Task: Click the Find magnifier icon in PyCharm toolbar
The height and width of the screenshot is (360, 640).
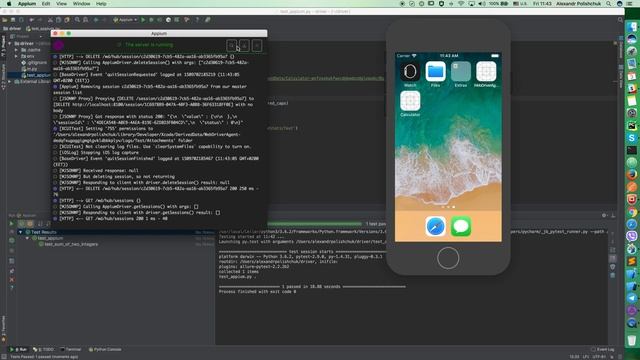Action: point(77,20)
